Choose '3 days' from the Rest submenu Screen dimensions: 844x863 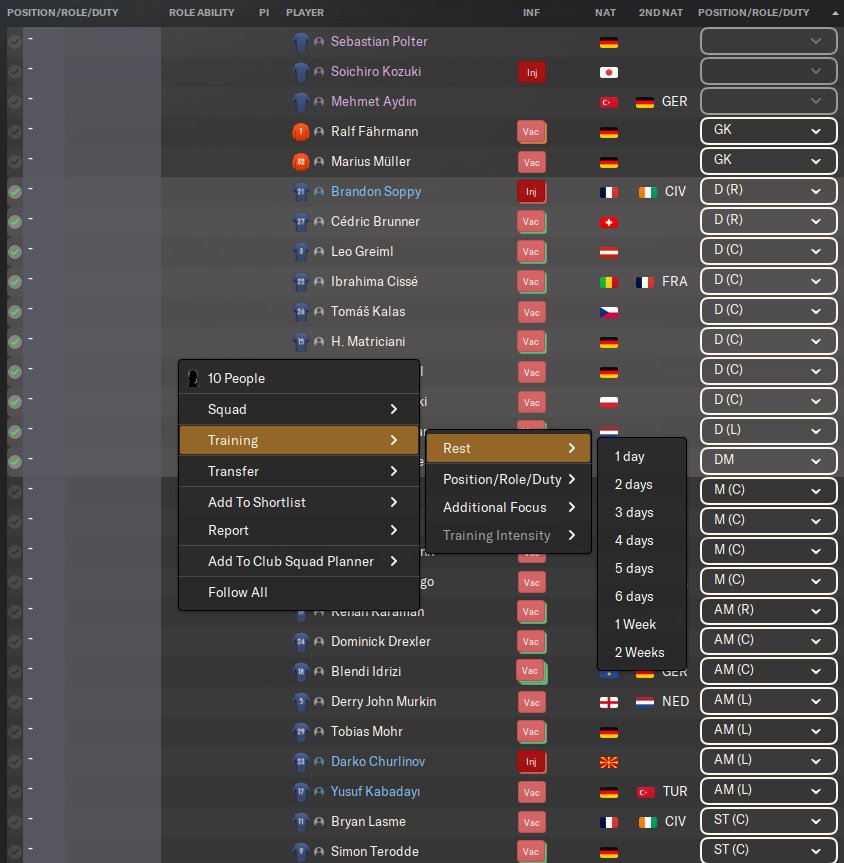[634, 513]
